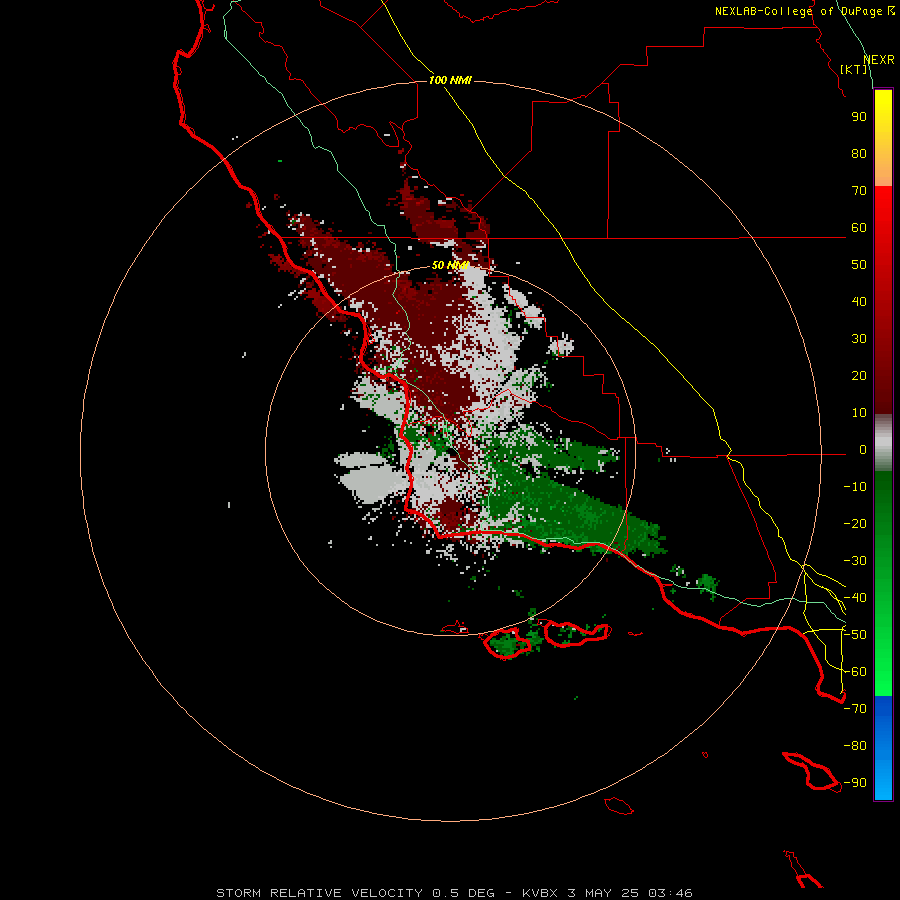Click the blue bottom segment of color bar
900x900 pixels.
(883, 748)
